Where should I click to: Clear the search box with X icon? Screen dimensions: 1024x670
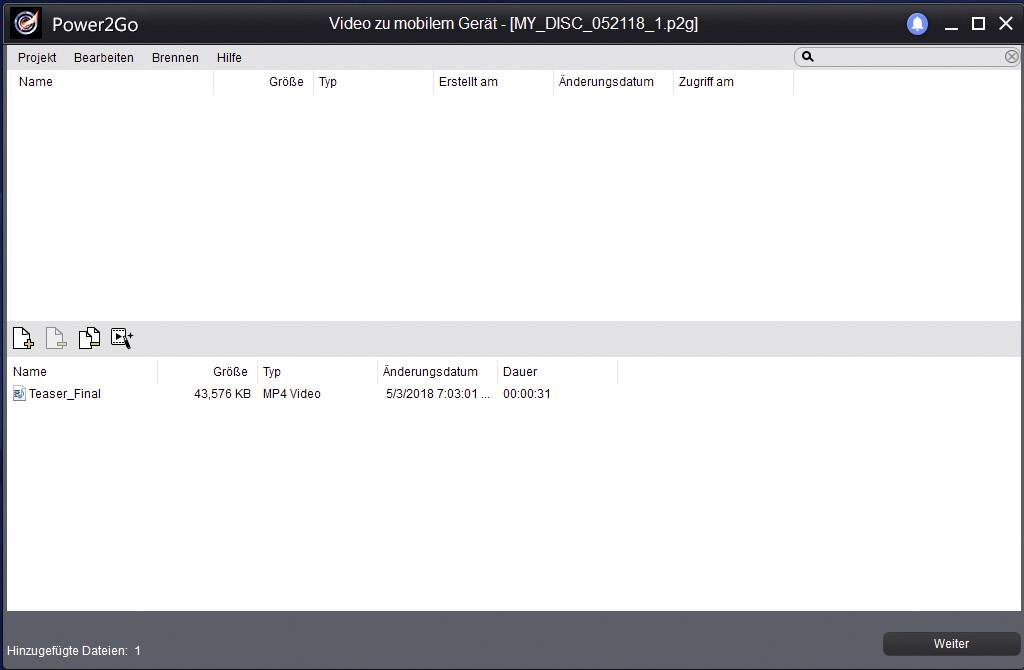1011,57
